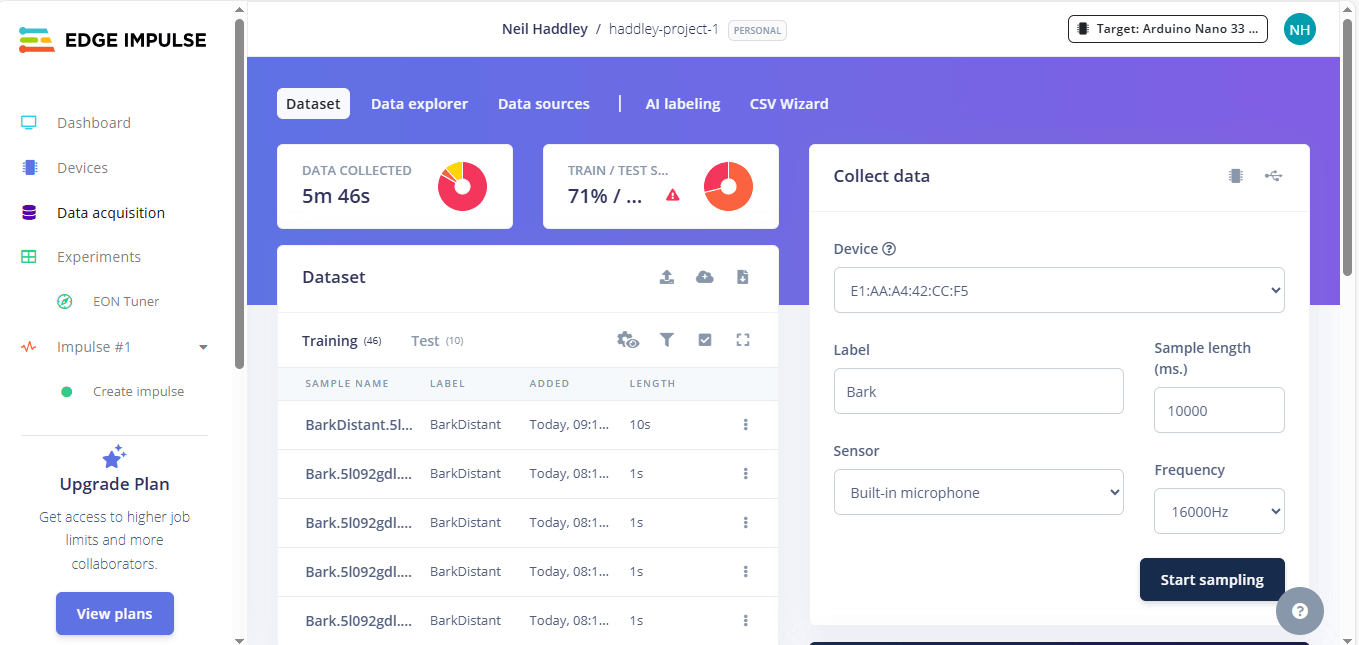The width and height of the screenshot is (1359, 645).
Task: Open the CSV Wizard tab
Action: tap(789, 104)
